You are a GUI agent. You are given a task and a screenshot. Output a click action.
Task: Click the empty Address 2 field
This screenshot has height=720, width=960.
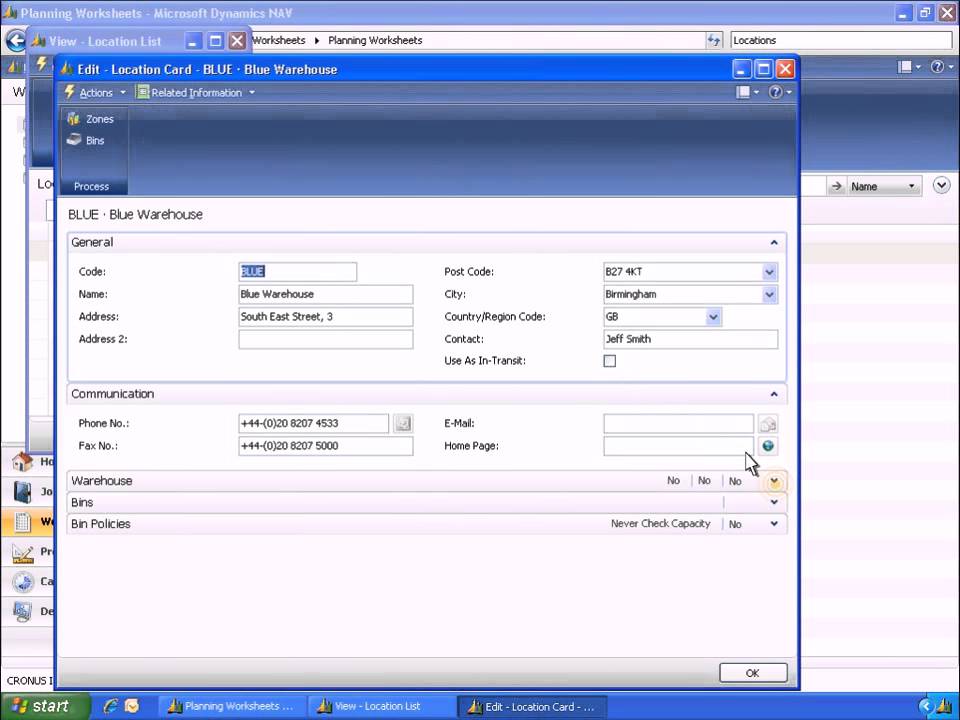pyautogui.click(x=326, y=339)
